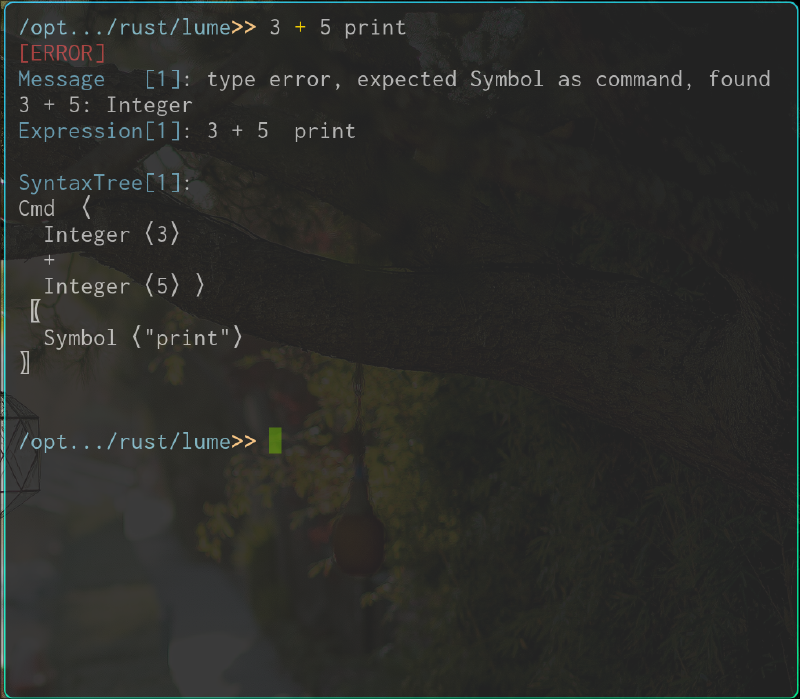Click the red [ERROR] label
Viewport: 800px width, 699px height.
[62, 54]
